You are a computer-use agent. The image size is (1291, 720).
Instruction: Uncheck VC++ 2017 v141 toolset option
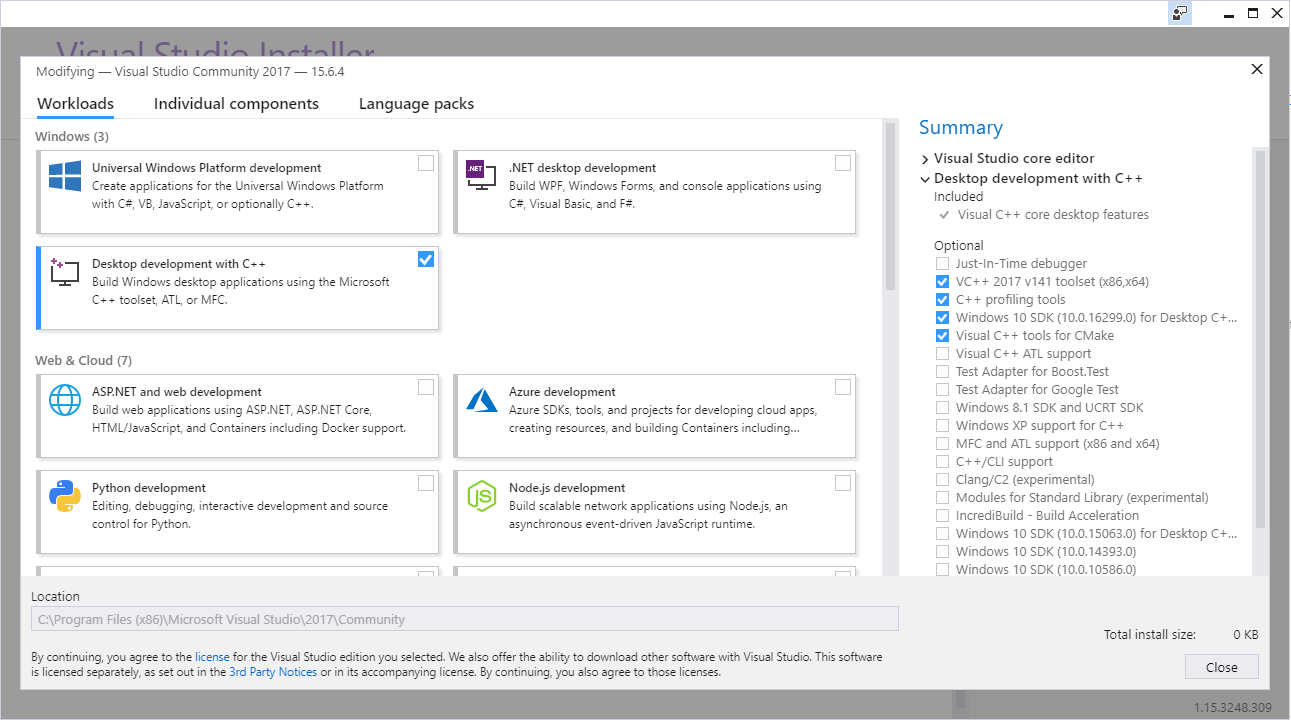pos(942,282)
